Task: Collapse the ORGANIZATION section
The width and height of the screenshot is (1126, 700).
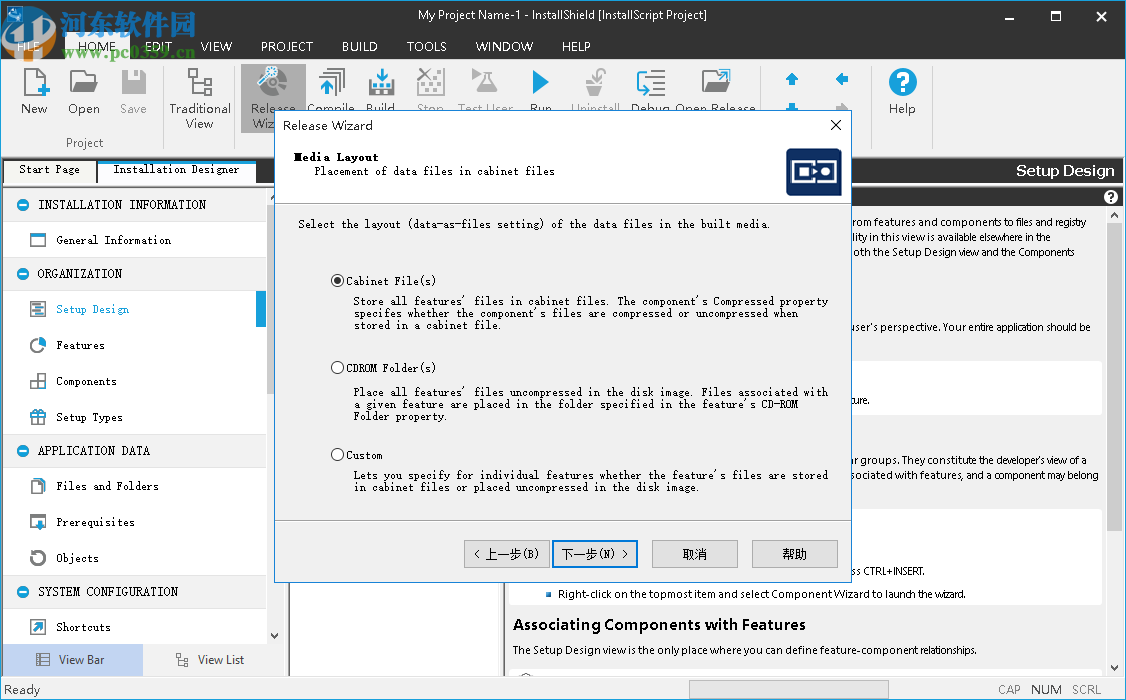Action: [x=22, y=273]
